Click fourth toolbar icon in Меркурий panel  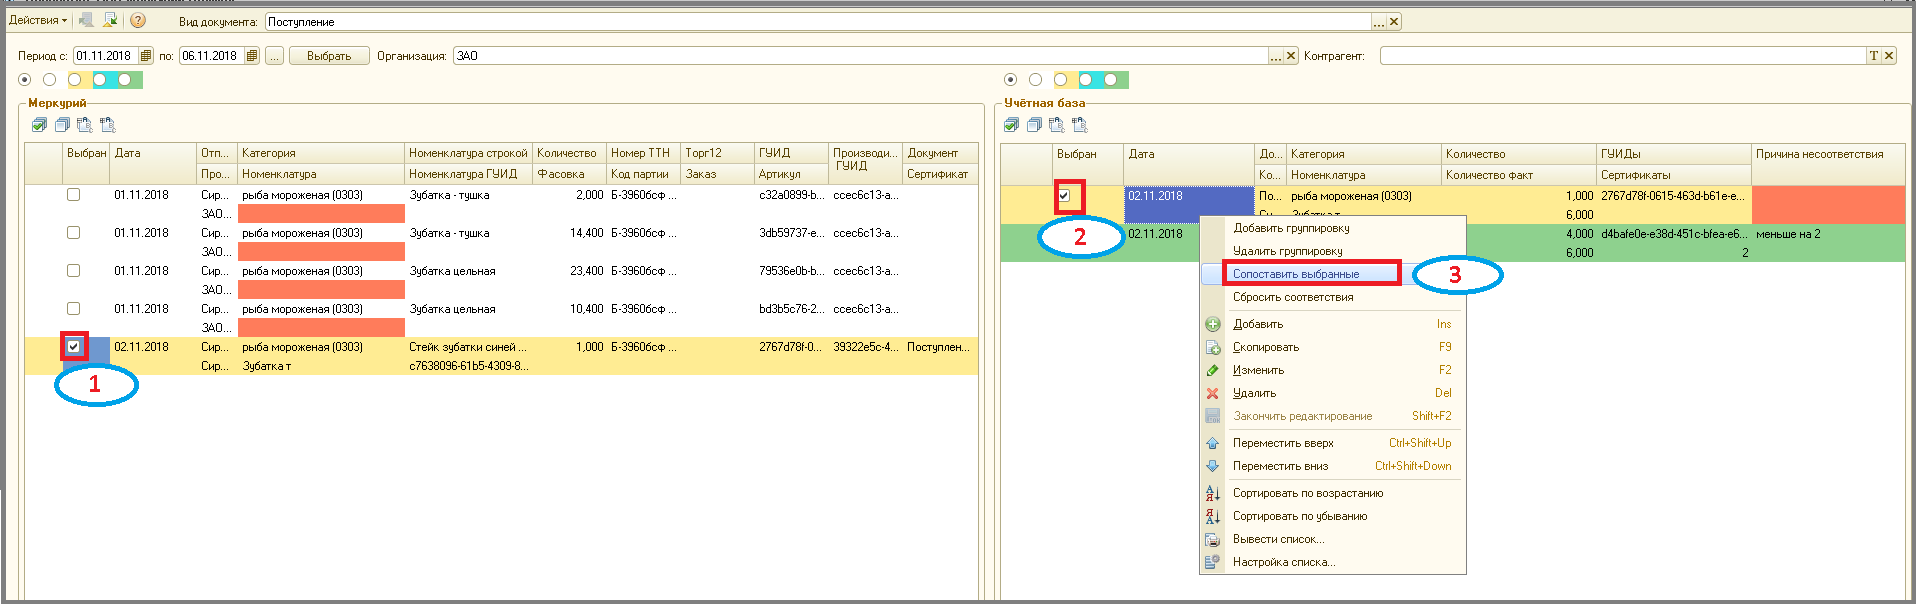point(108,125)
